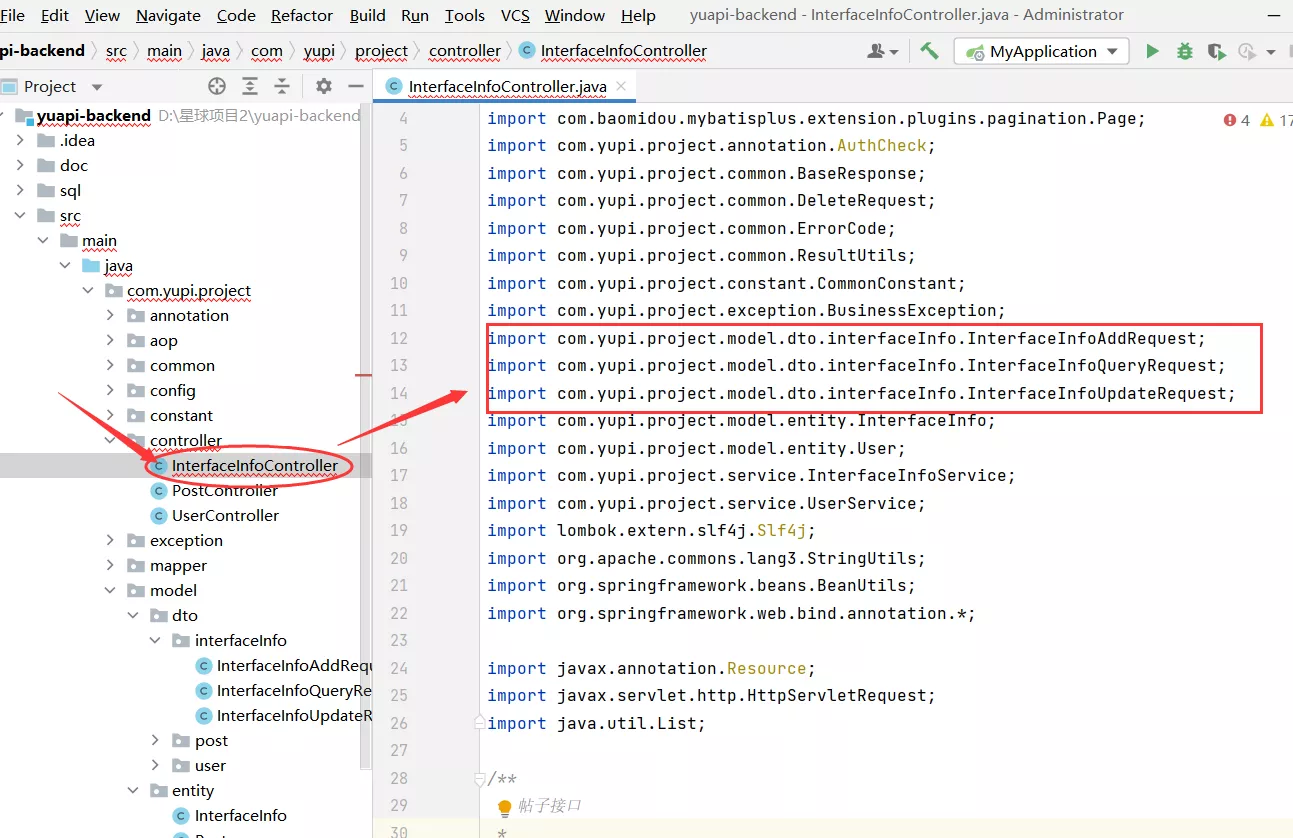1293x838 pixels.
Task: Select InterfaceInfoUpdateRequest class in the tree
Action: tap(283, 715)
